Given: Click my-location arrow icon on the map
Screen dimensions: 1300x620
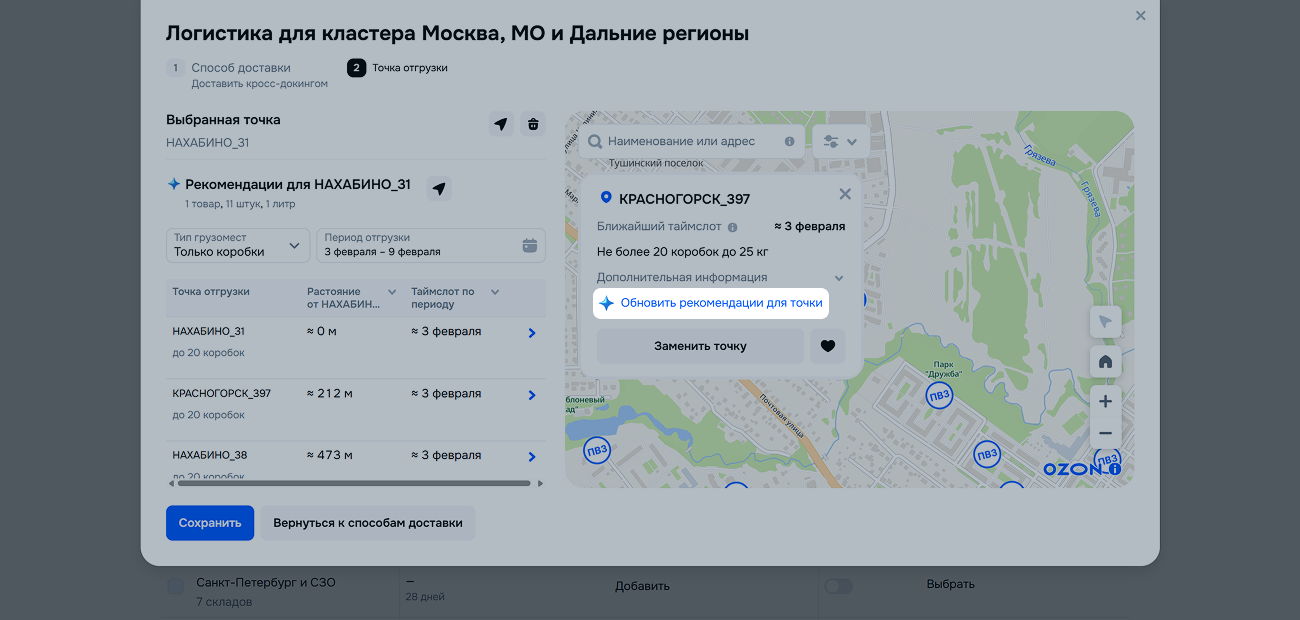Looking at the screenshot, I should (1105, 322).
